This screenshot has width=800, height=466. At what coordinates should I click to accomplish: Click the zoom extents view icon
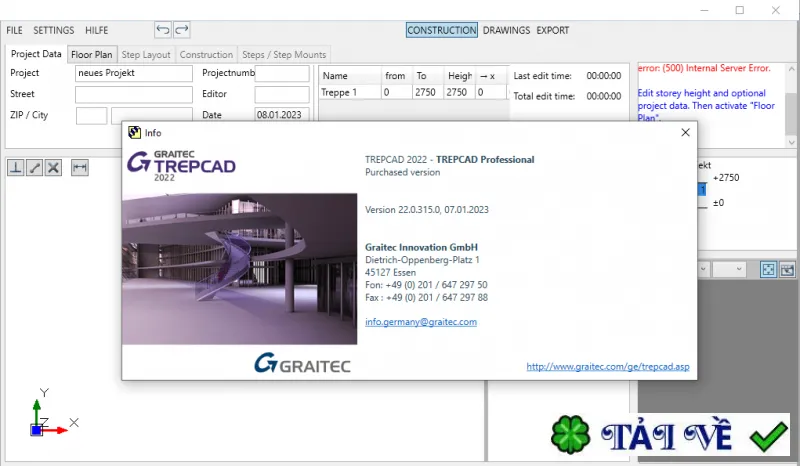point(768,269)
